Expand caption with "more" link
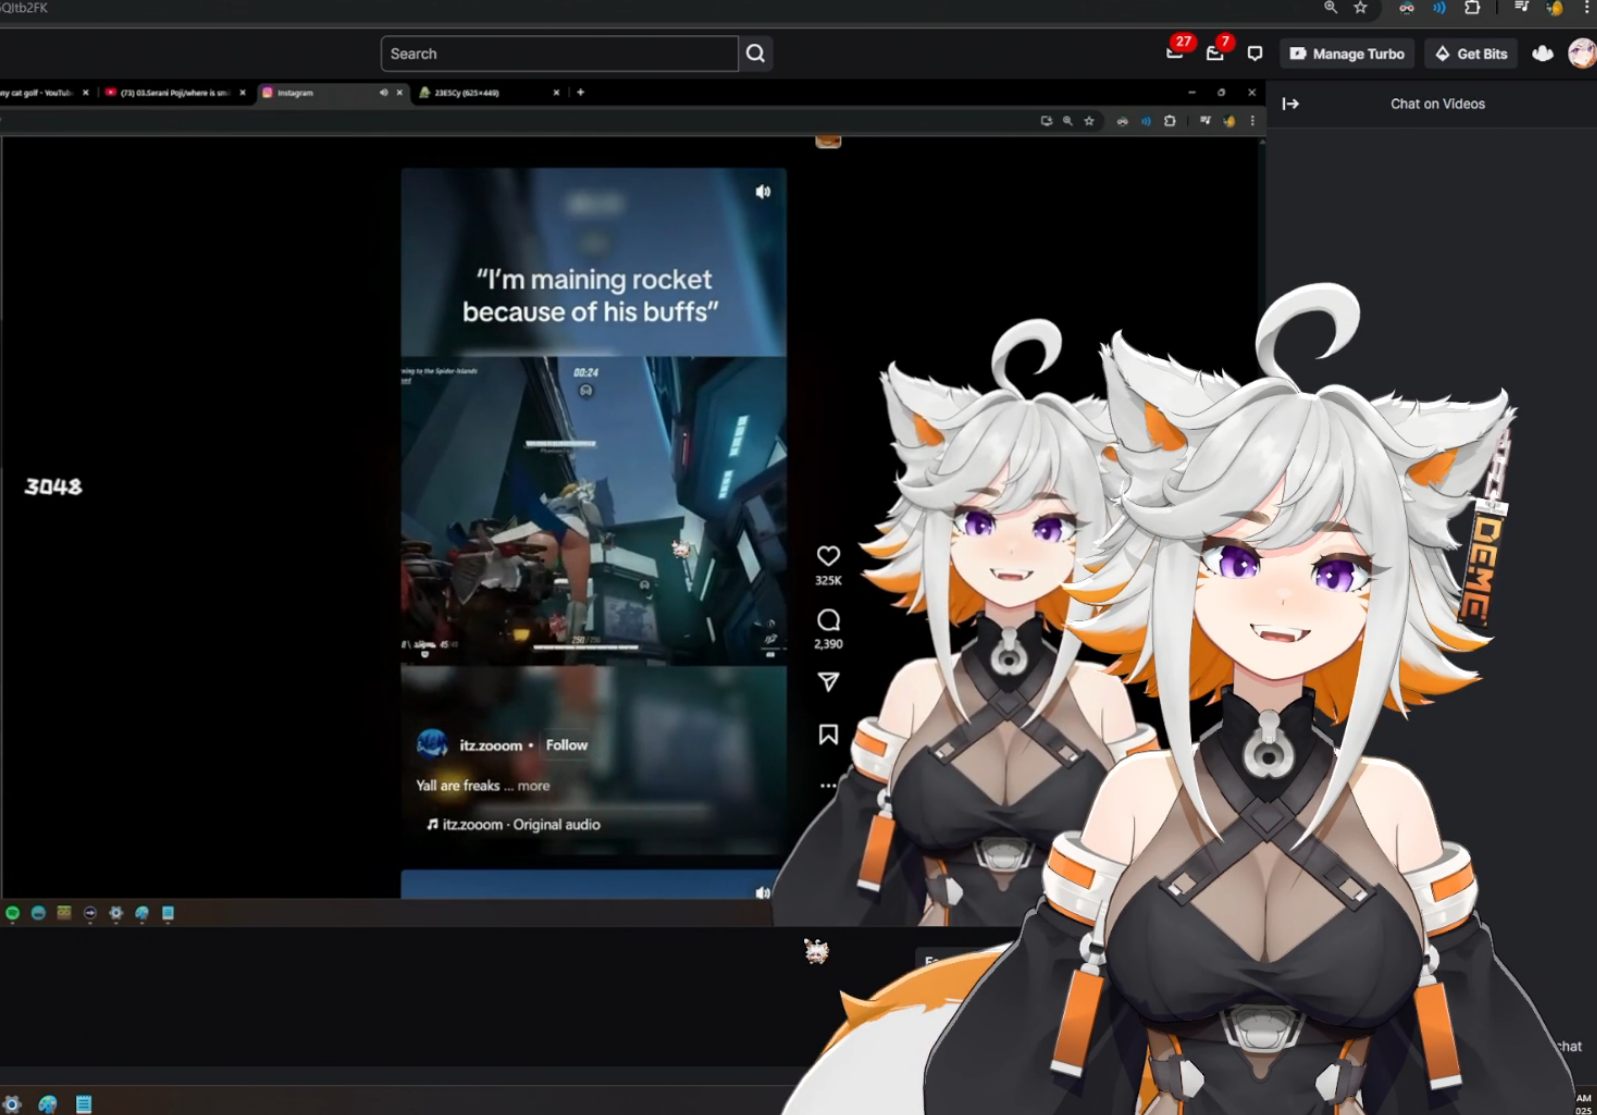The image size is (1597, 1115). point(533,786)
